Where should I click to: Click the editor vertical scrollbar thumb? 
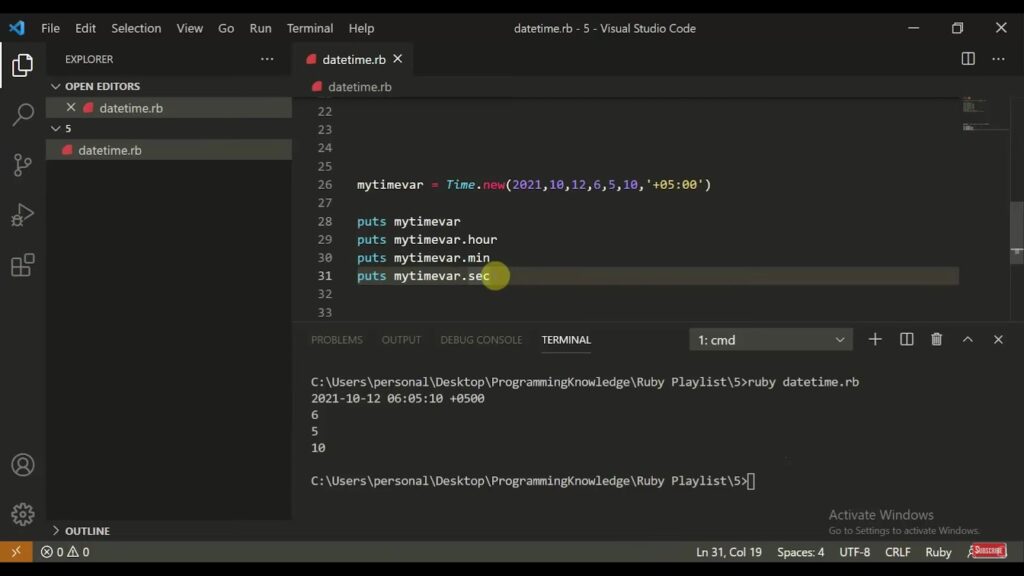(x=1016, y=232)
